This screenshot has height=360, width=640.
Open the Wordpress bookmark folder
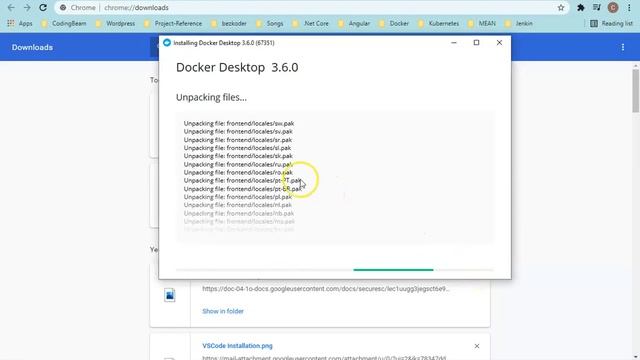[116, 24]
